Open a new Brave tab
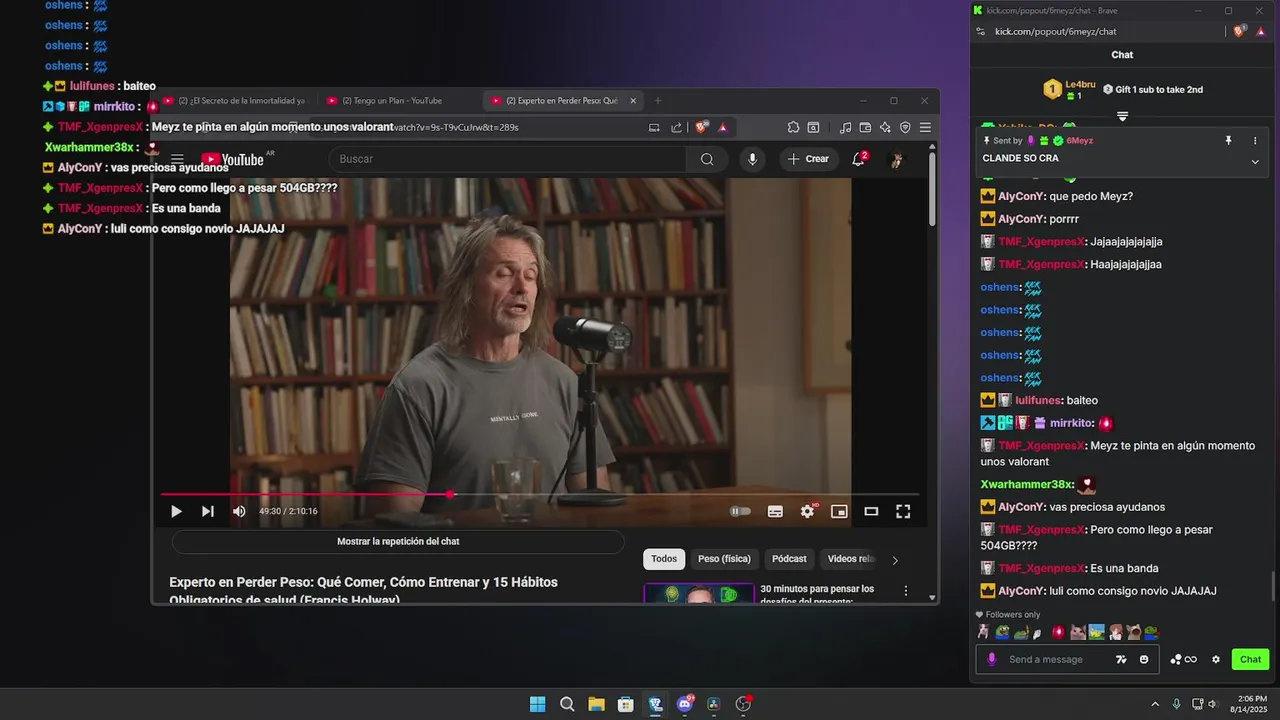The width and height of the screenshot is (1280, 720). (658, 100)
